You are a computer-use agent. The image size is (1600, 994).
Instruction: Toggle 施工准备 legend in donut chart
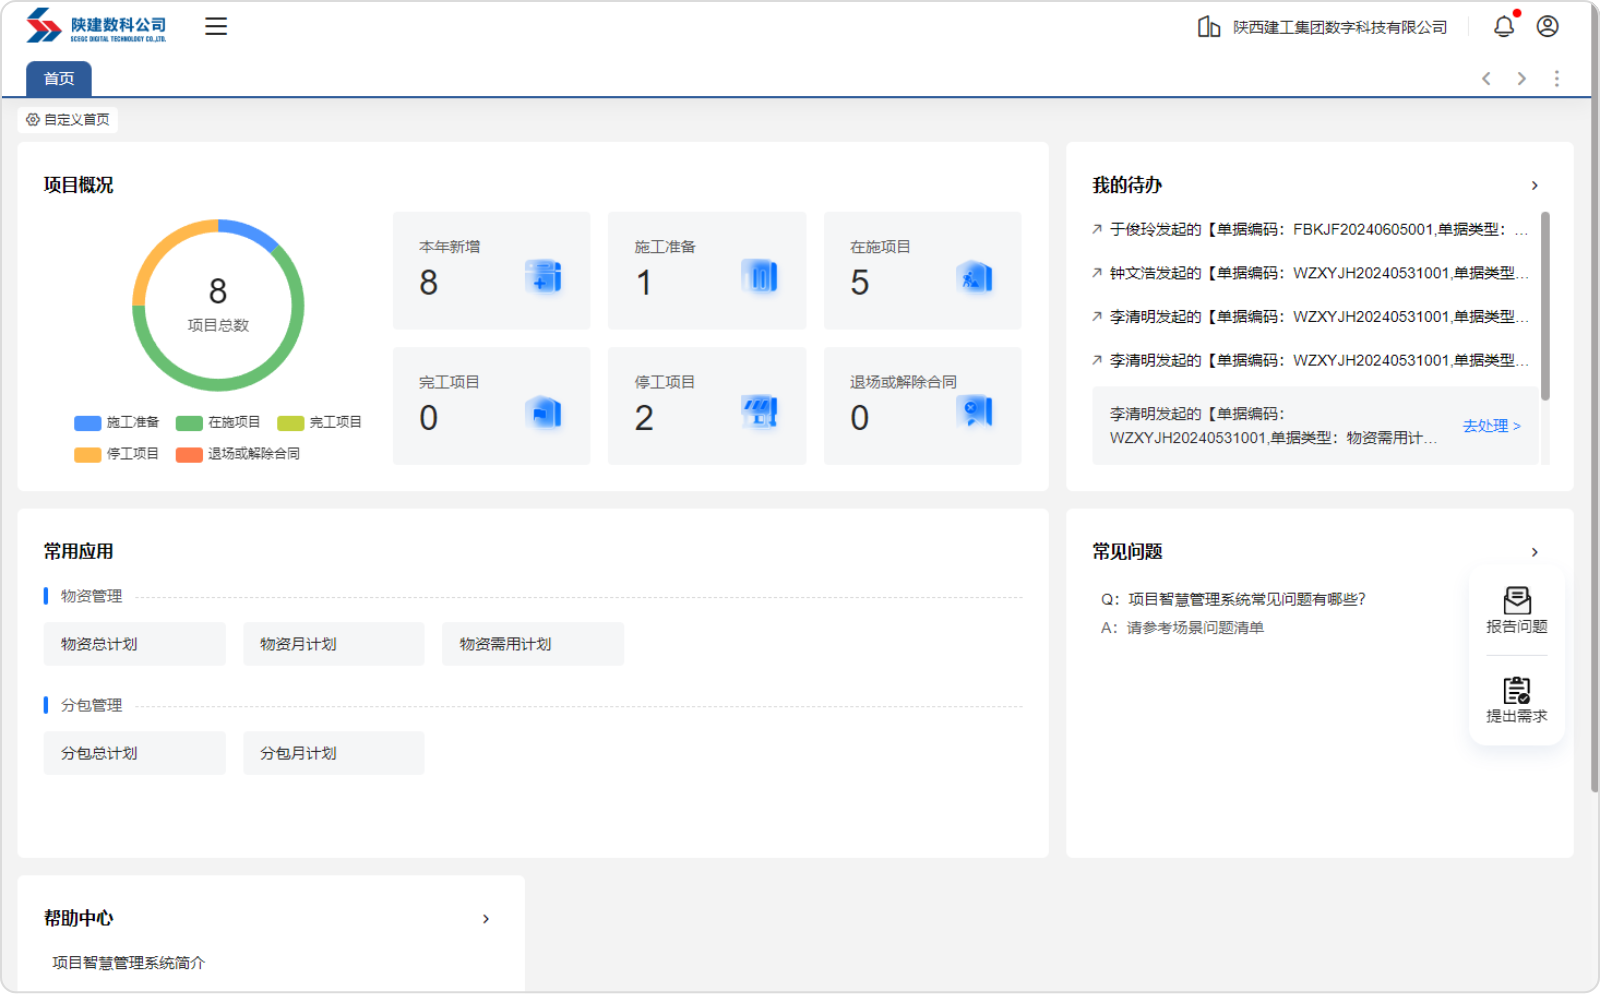[x=117, y=422]
